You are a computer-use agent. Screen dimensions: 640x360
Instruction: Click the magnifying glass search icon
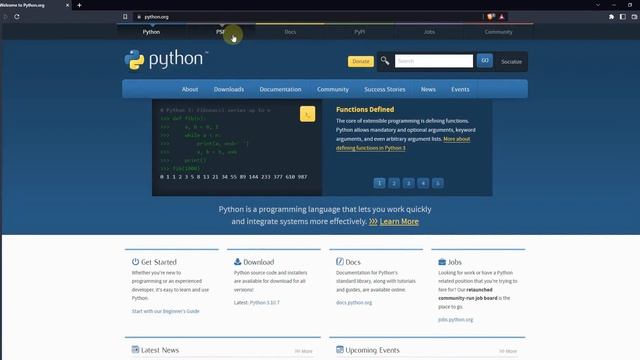(385, 61)
